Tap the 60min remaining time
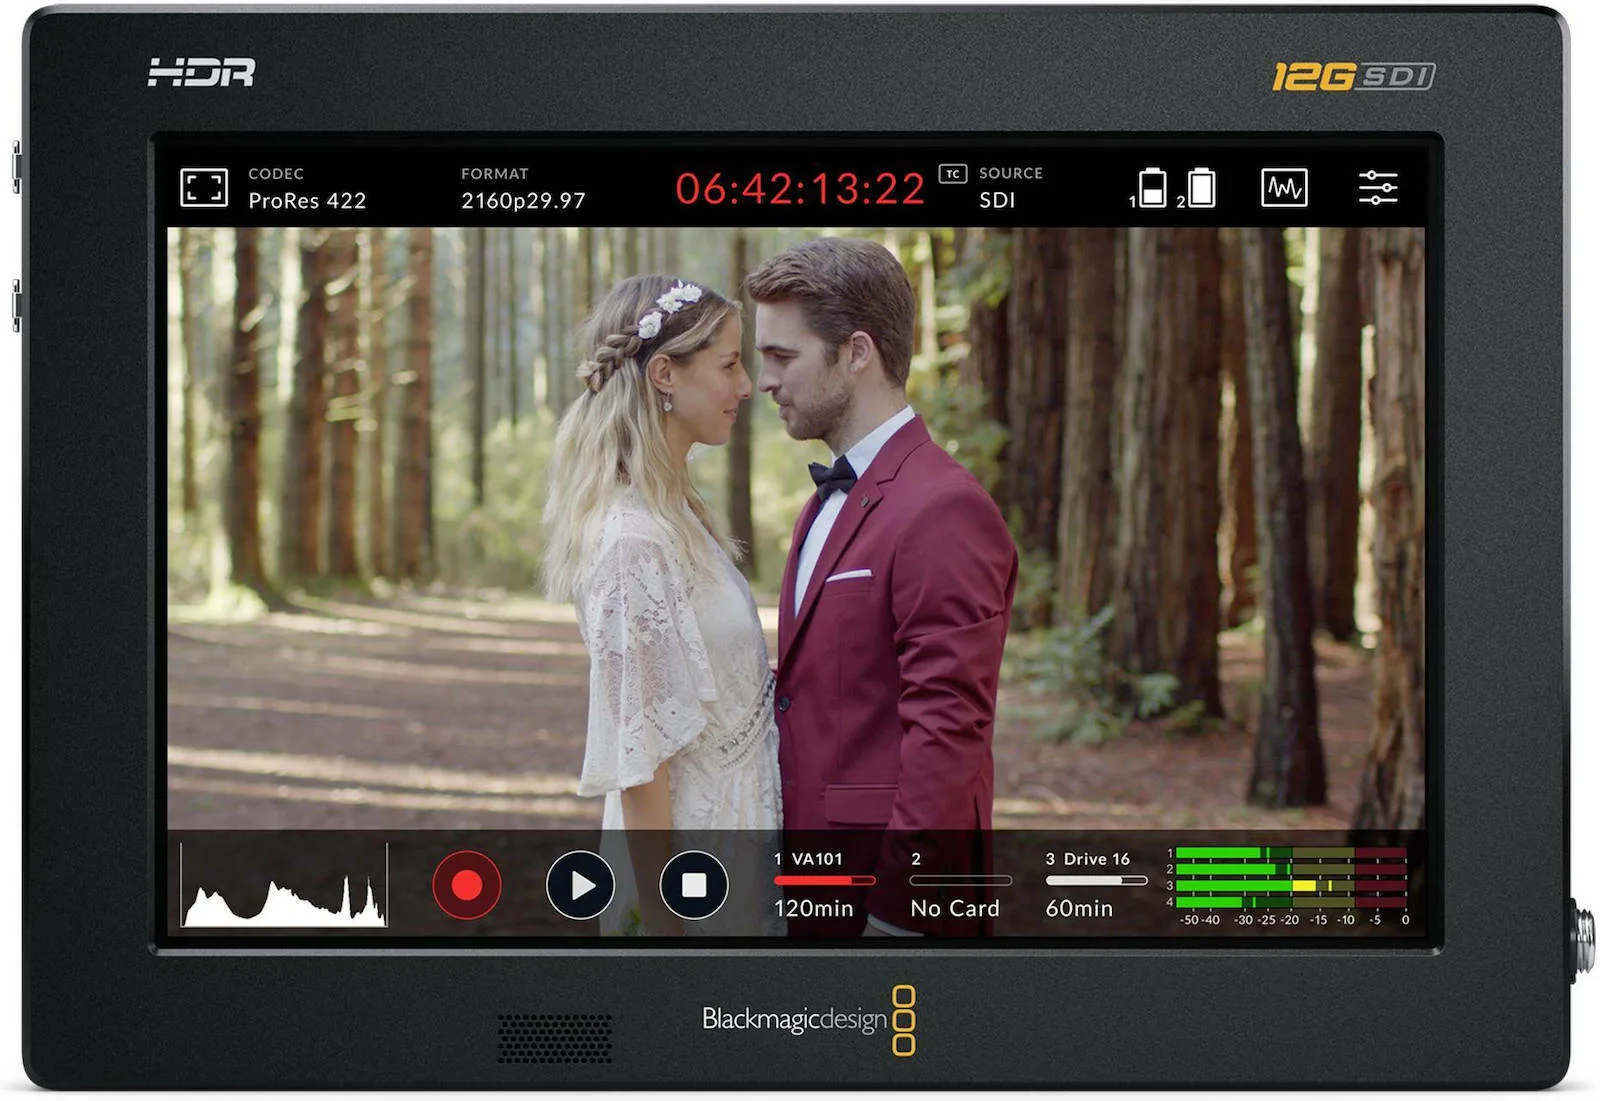Screen dimensions: 1600x1101 pos(1079,908)
